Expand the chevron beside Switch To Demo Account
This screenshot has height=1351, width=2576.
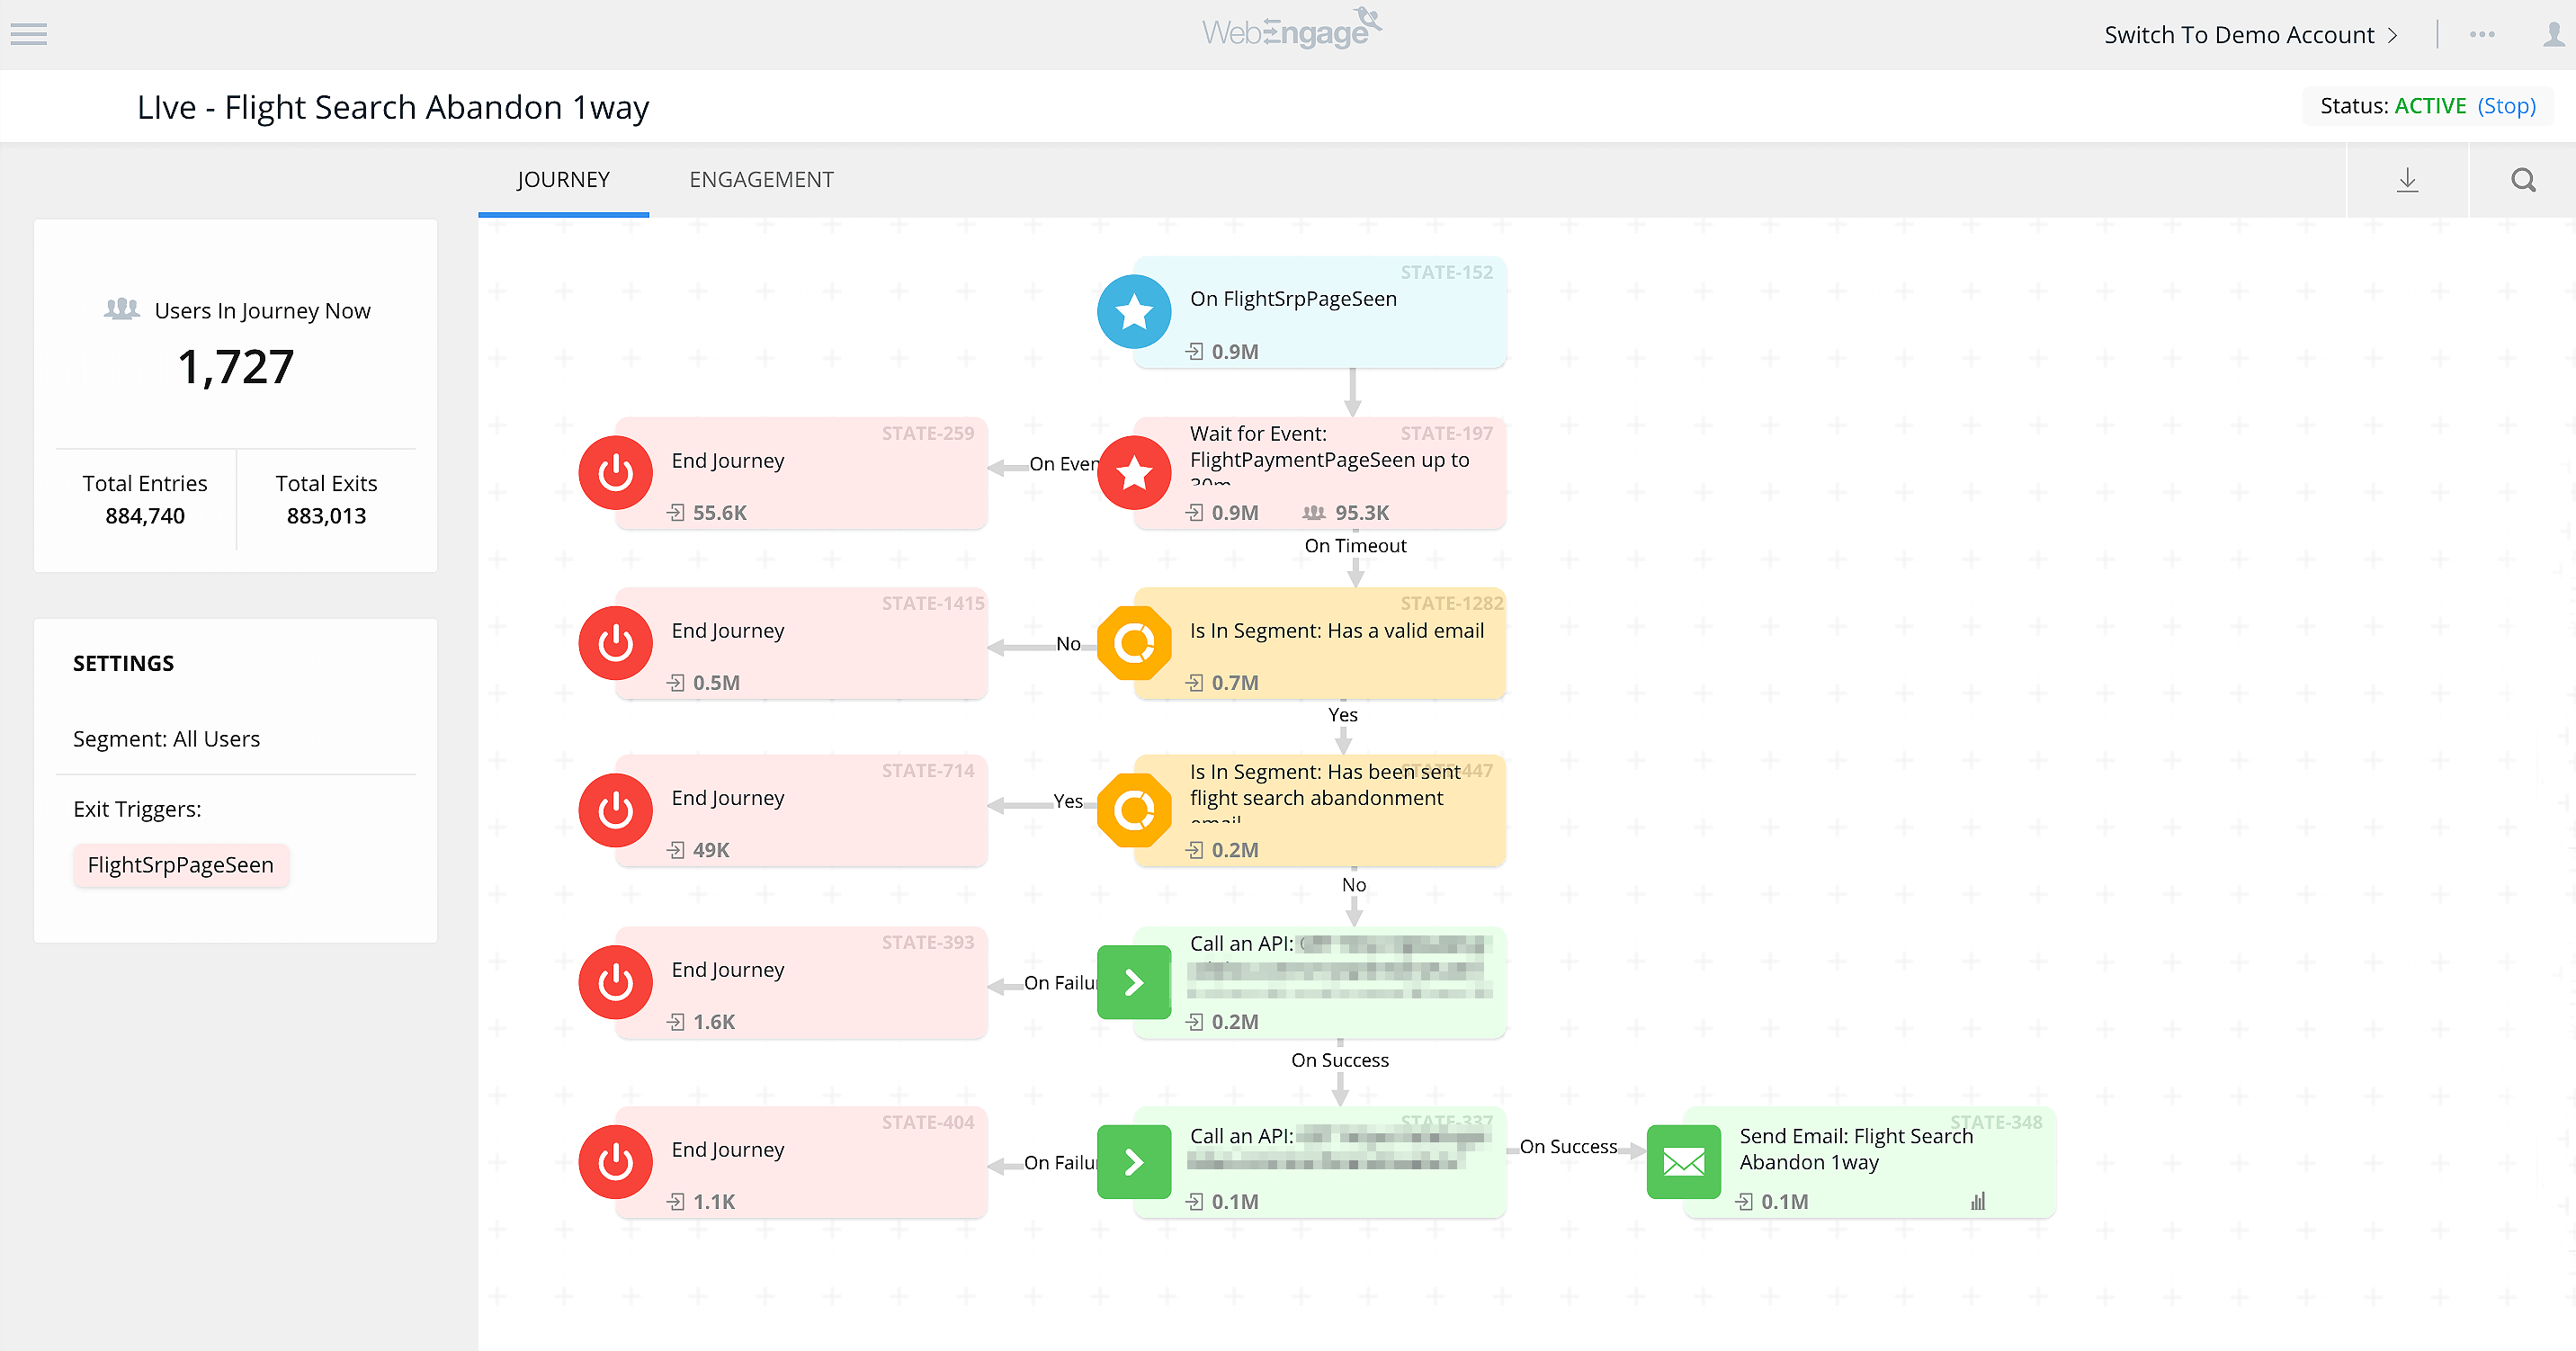[2392, 35]
